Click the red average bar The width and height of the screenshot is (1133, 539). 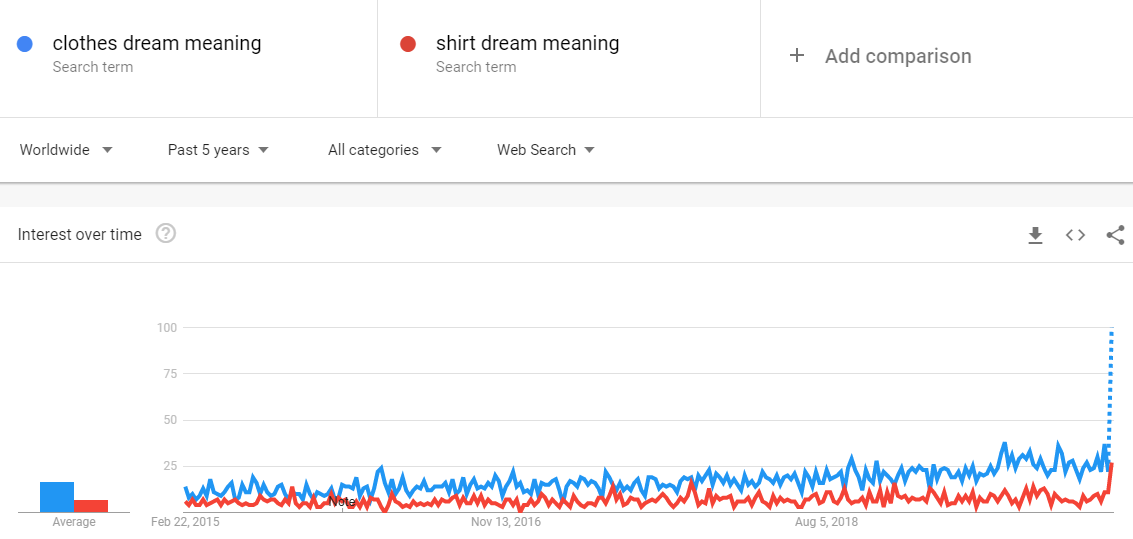[91, 505]
